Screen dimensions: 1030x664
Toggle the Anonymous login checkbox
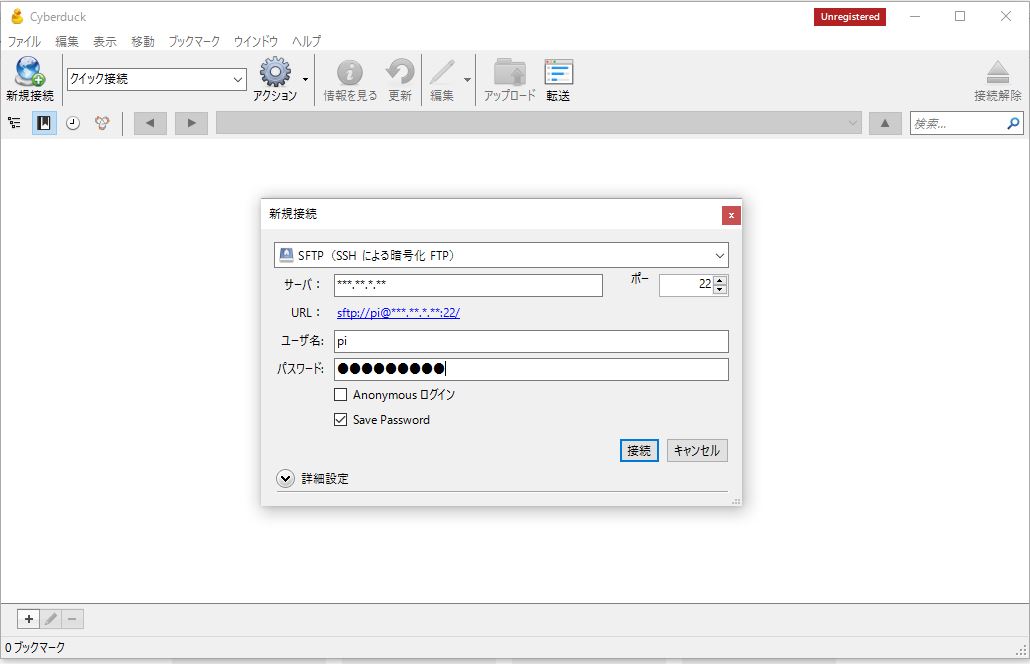tap(340, 395)
